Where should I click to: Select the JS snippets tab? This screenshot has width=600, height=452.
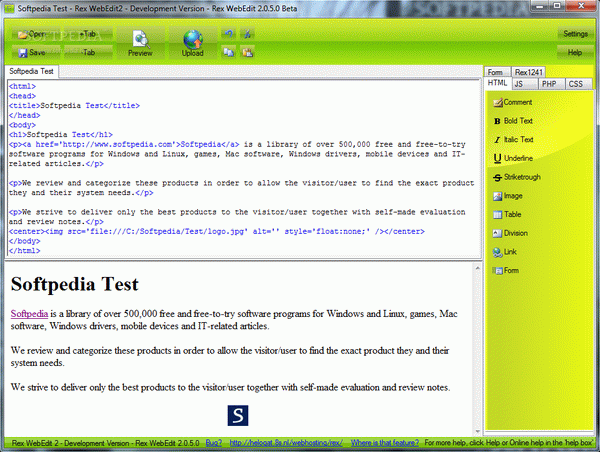coord(524,84)
